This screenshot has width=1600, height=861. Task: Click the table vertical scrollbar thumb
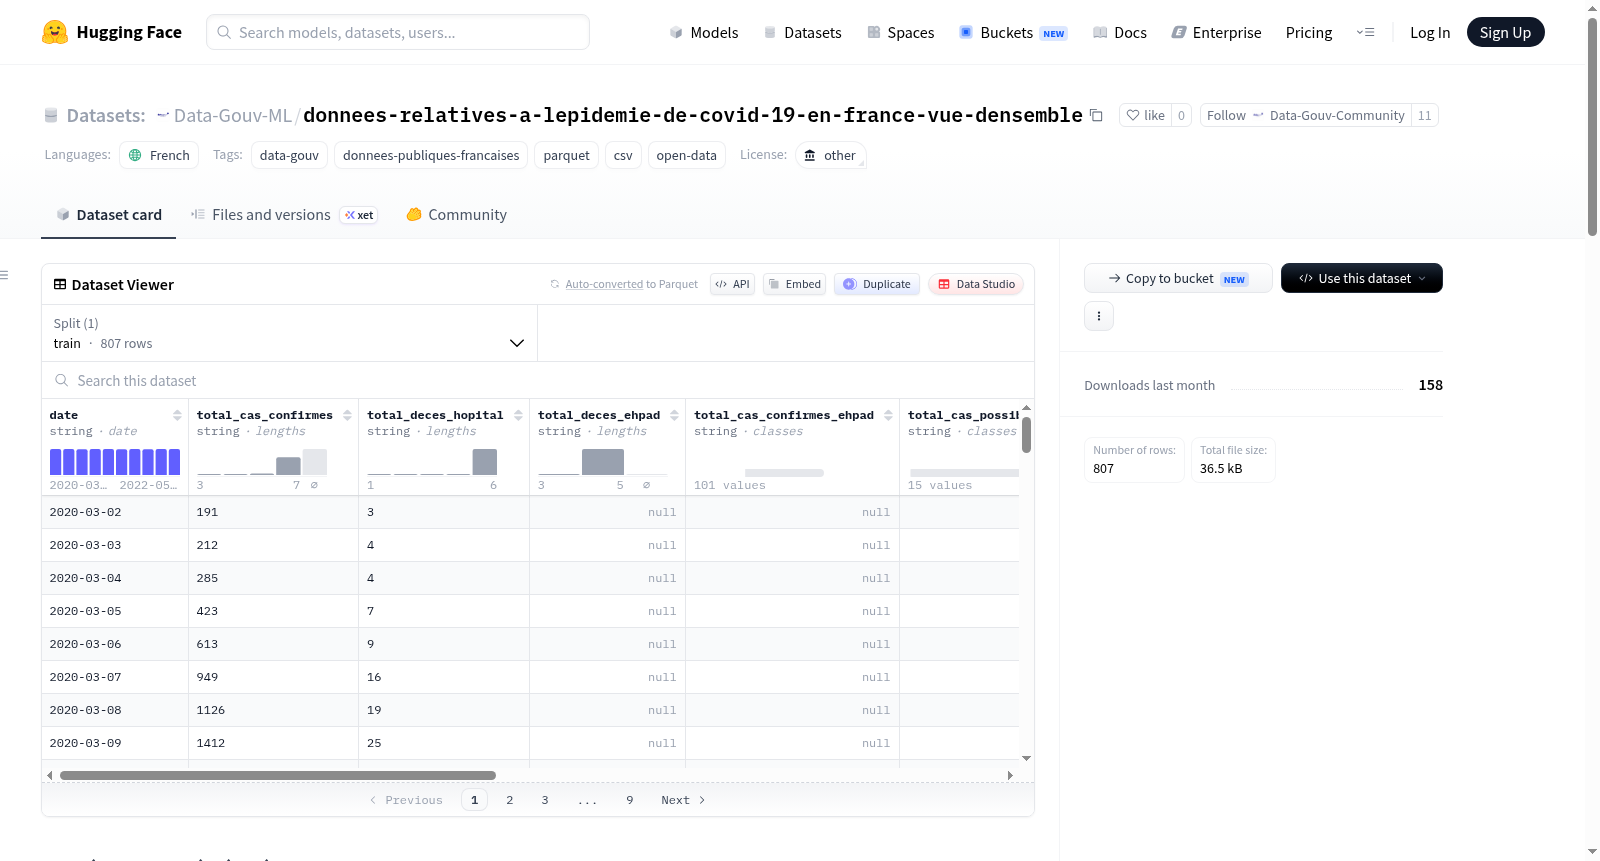pos(1026,435)
